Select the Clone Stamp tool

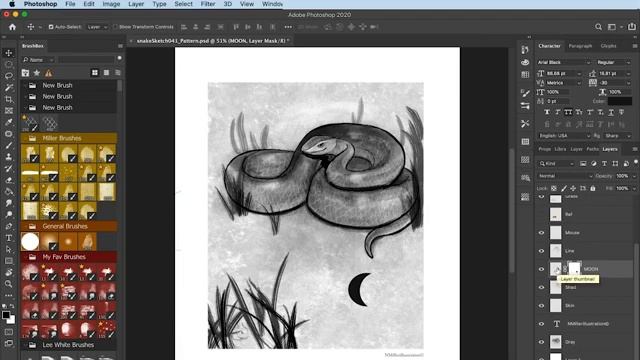pos(9,157)
